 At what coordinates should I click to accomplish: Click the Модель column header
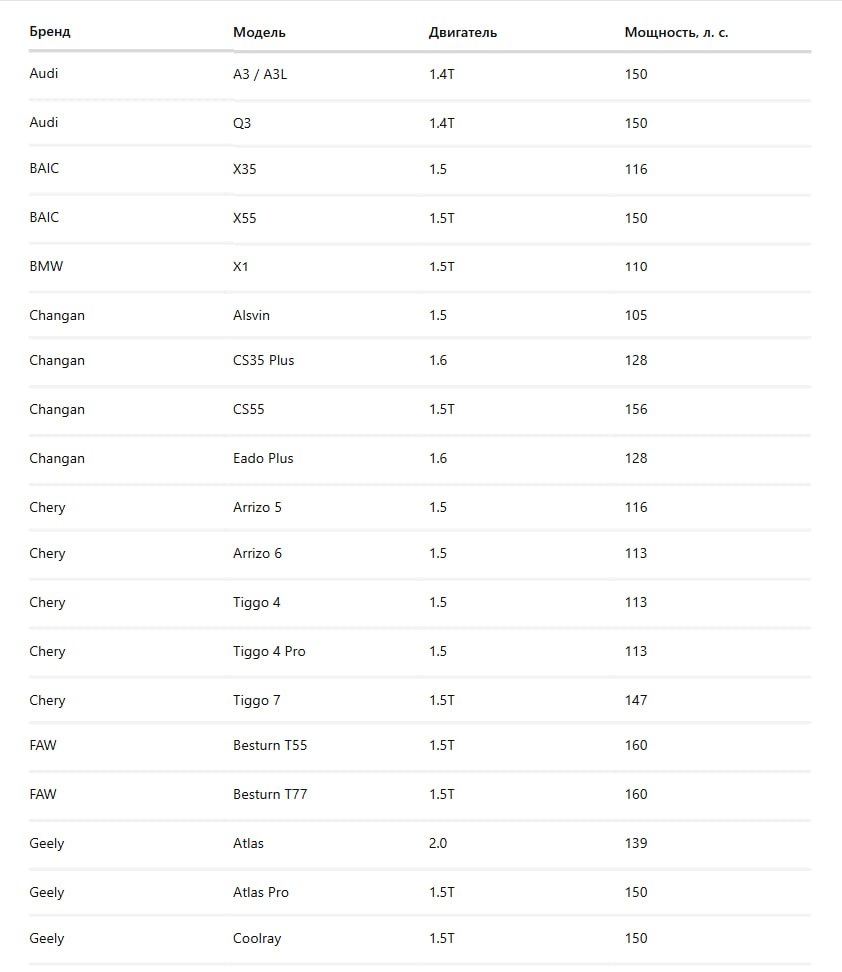tap(259, 32)
